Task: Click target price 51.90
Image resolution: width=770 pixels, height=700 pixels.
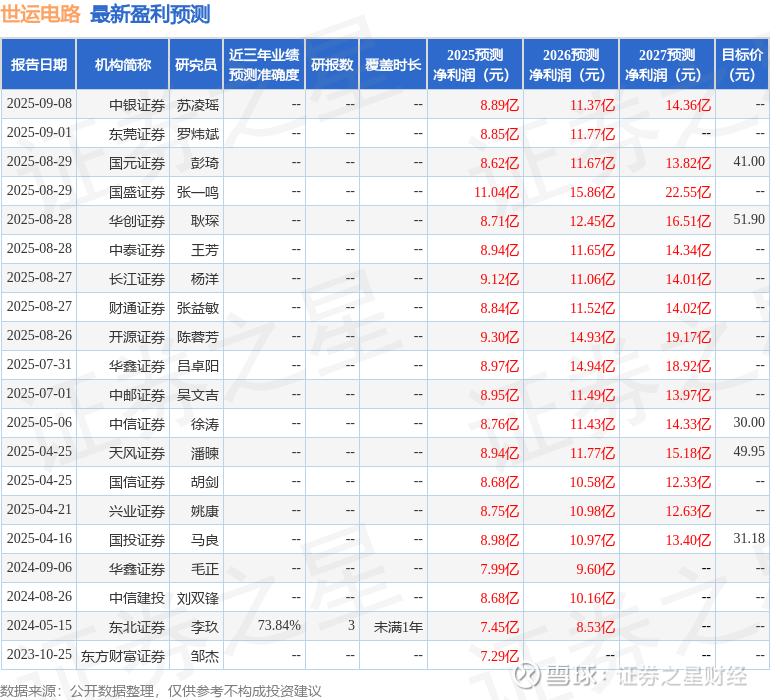Action: coord(749,220)
